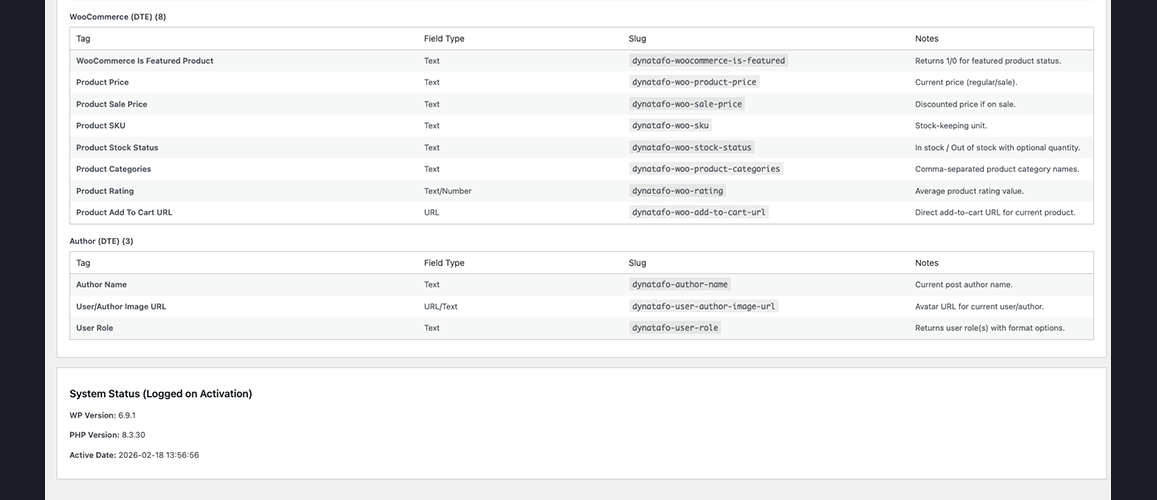Select the dynatafo-woo-add-to-cart-url slug
The image size is (1157, 500).
pos(699,212)
